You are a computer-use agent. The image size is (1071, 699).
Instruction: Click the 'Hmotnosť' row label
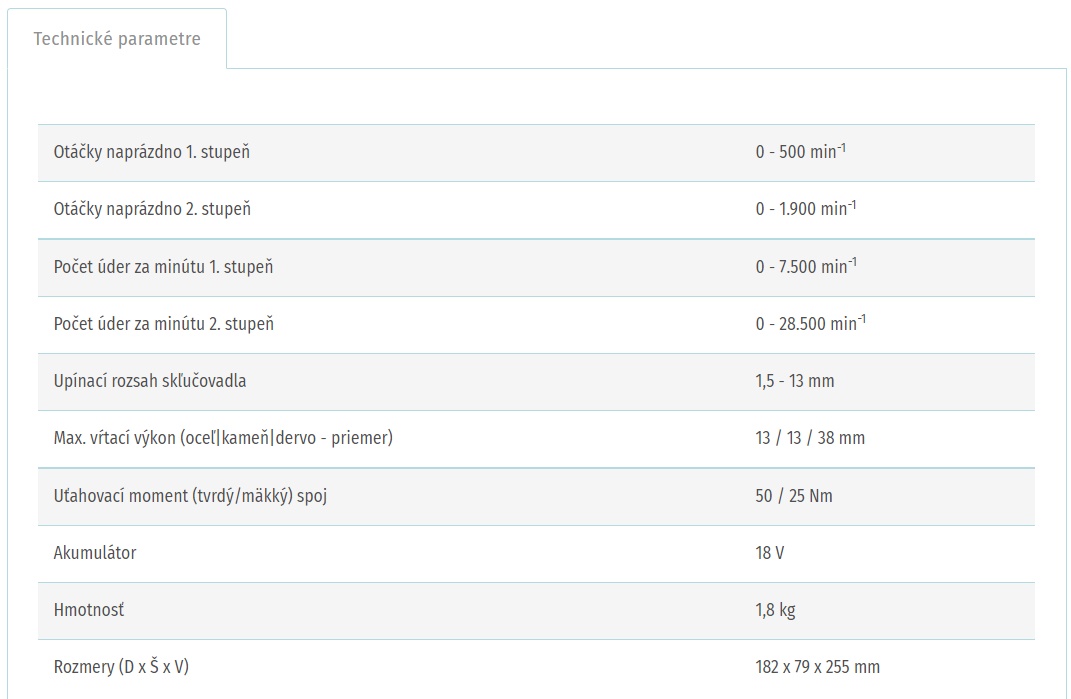pyautogui.click(x=89, y=610)
